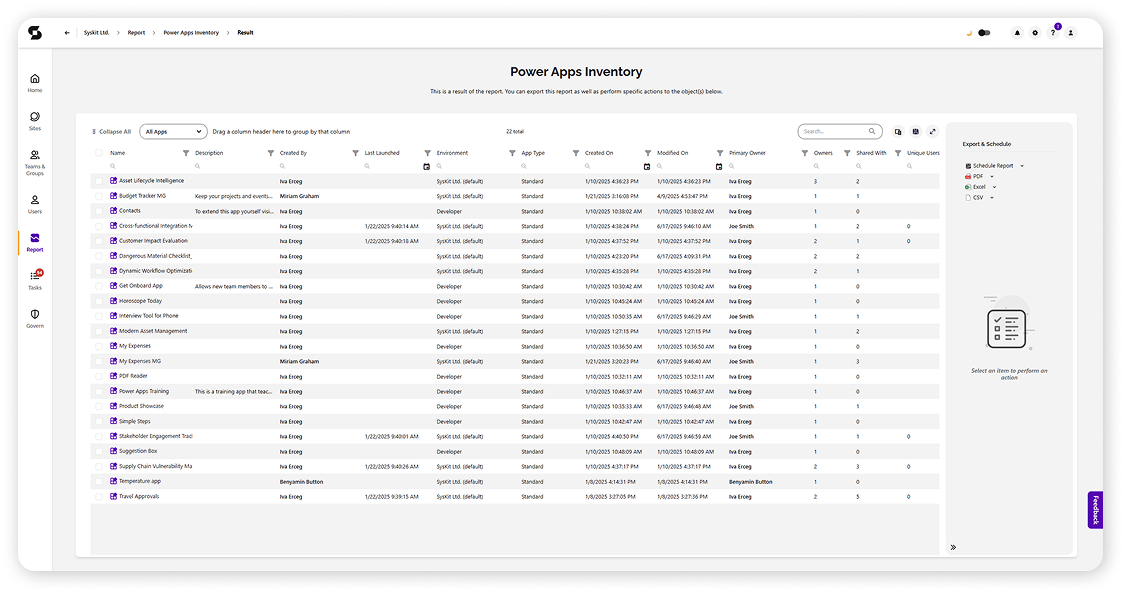The image size is (1125, 593).
Task: Open settings gear icon in header
Action: pyautogui.click(x=1035, y=33)
